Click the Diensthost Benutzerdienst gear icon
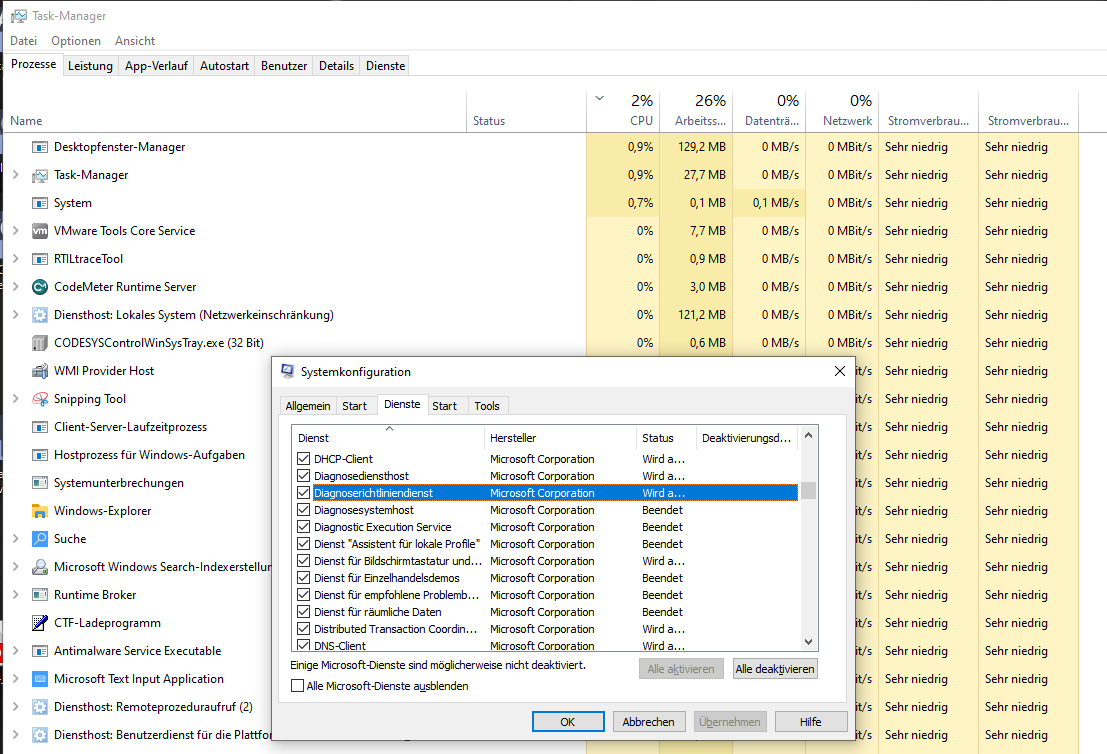The height and width of the screenshot is (754, 1107). pos(40,735)
